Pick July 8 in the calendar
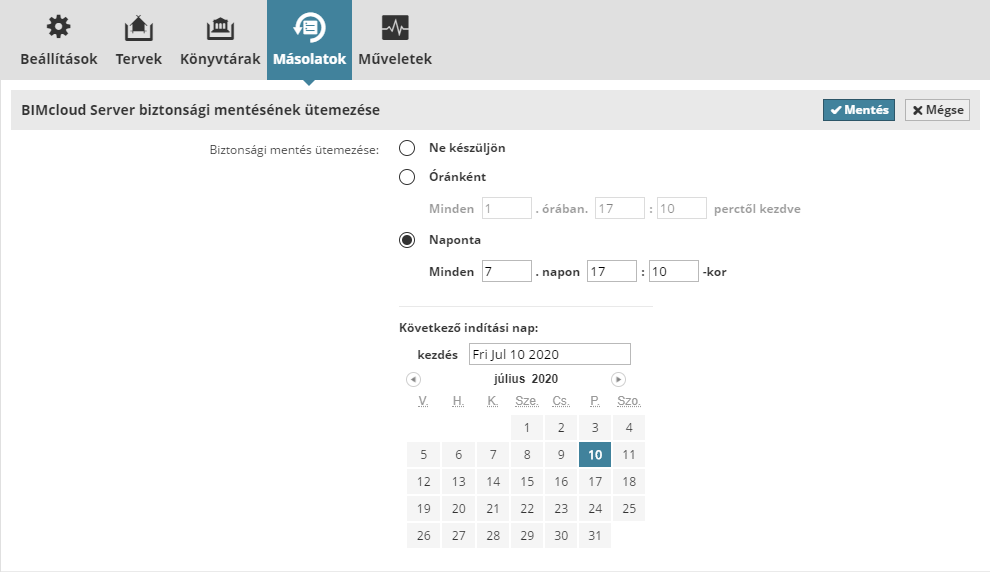This screenshot has height=572, width=990. [x=527, y=455]
